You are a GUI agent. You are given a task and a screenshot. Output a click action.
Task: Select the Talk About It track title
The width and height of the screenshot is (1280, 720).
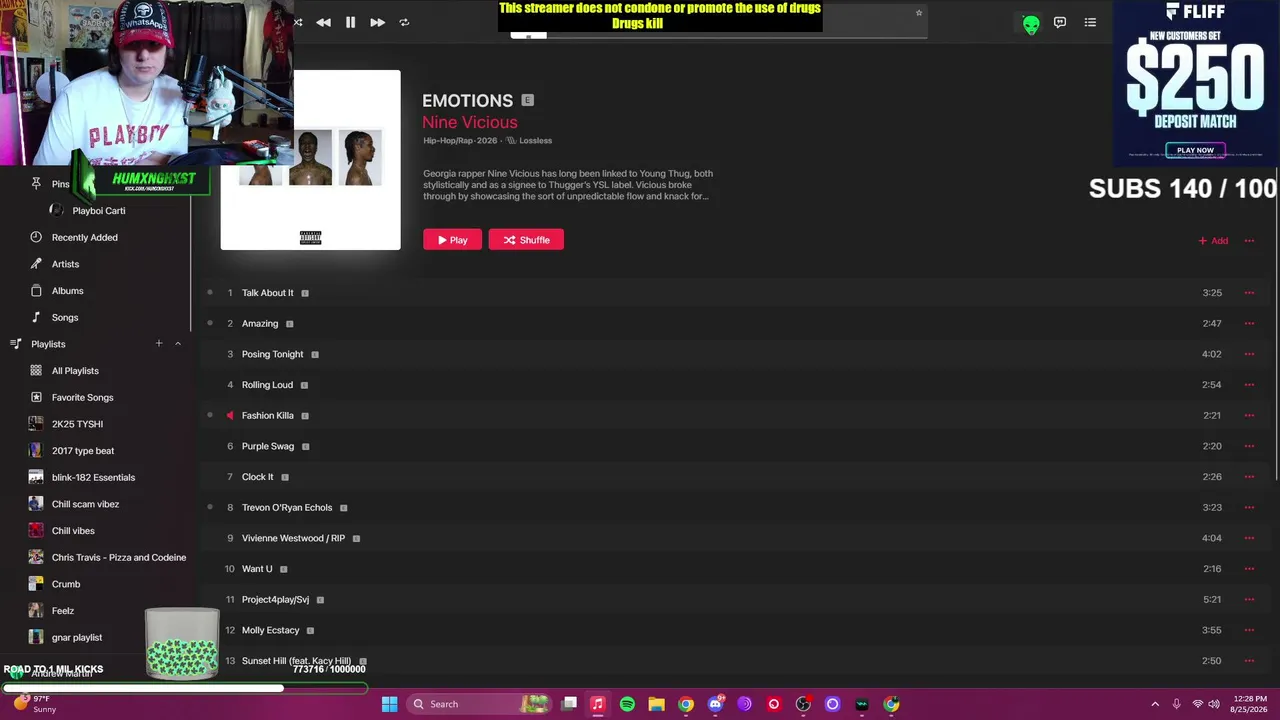(x=268, y=293)
